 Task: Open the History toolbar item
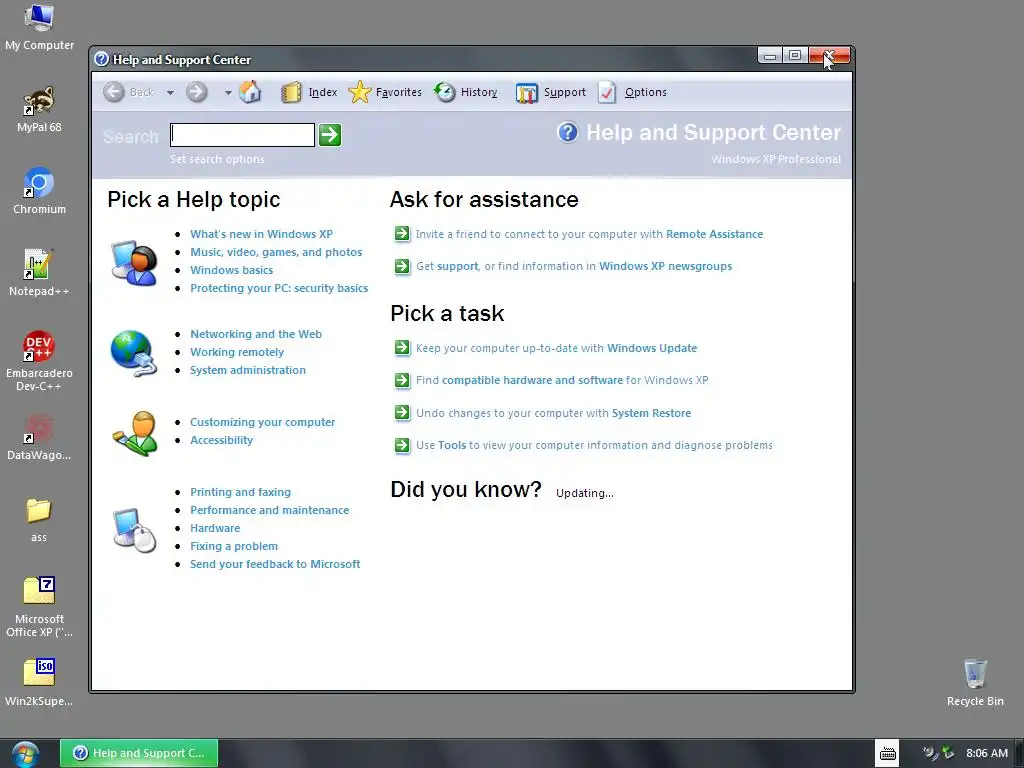[466, 92]
